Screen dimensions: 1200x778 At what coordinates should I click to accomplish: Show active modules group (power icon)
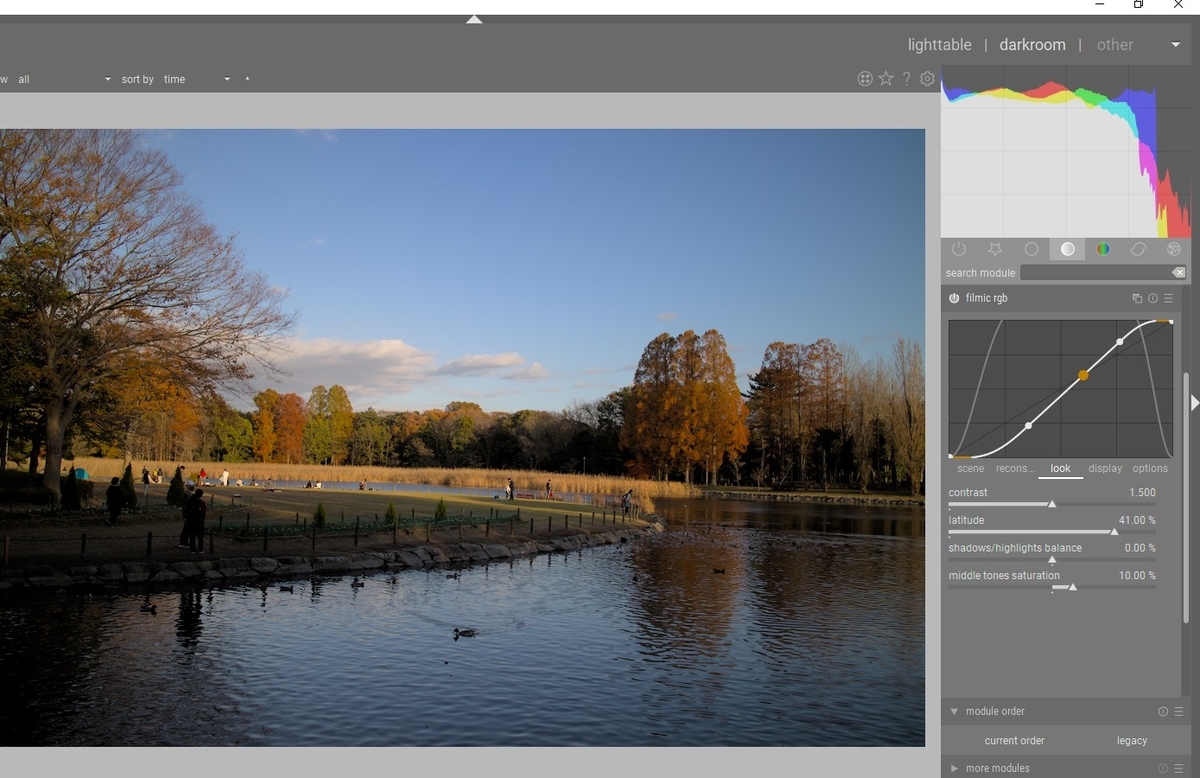click(x=959, y=249)
